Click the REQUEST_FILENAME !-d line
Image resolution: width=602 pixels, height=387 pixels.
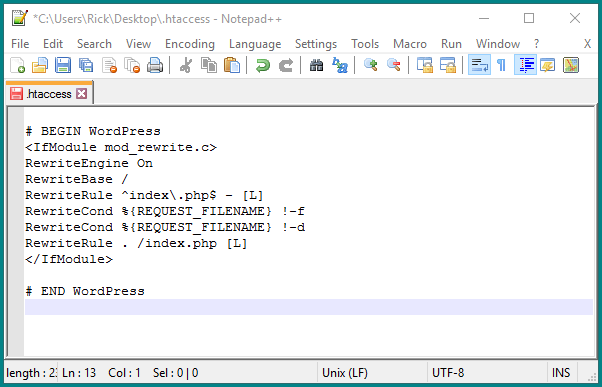[x=165, y=227]
